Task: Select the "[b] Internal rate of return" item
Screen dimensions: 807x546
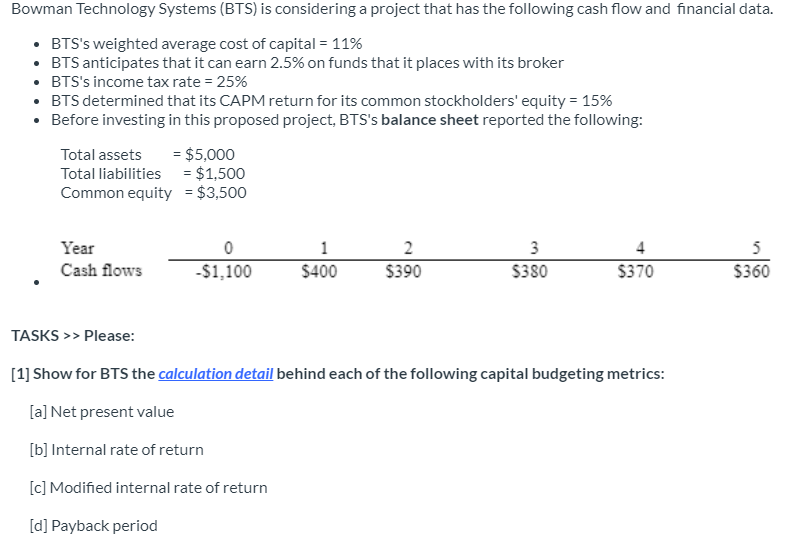Action: pos(117,450)
